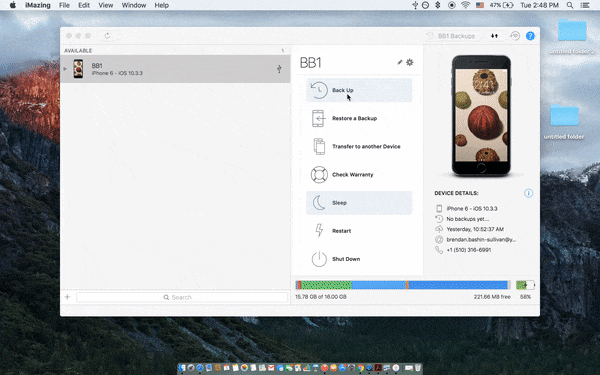Click the Wi-Fi menu bar icon
This screenshot has height=375, width=600.
coord(465,5)
